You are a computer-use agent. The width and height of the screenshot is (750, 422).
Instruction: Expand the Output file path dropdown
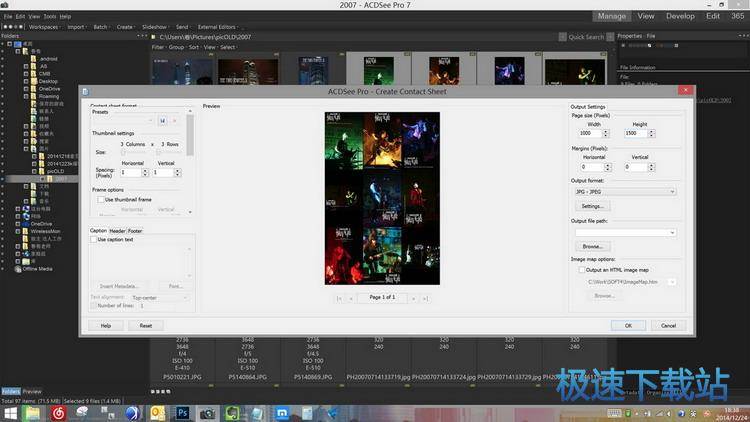tap(672, 232)
